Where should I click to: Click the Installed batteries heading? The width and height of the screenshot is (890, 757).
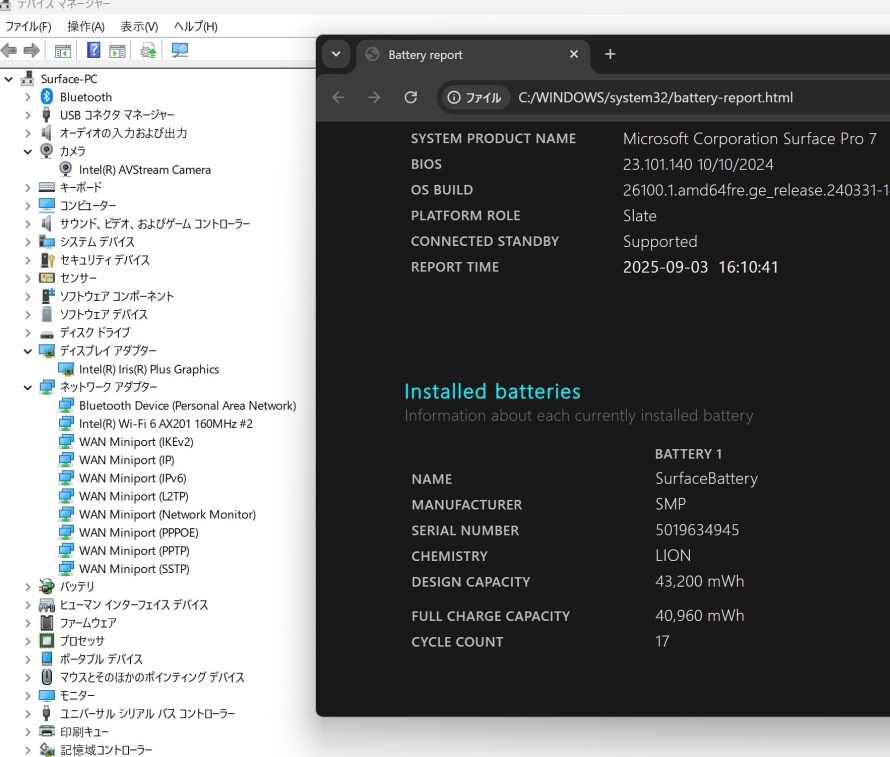(492, 392)
